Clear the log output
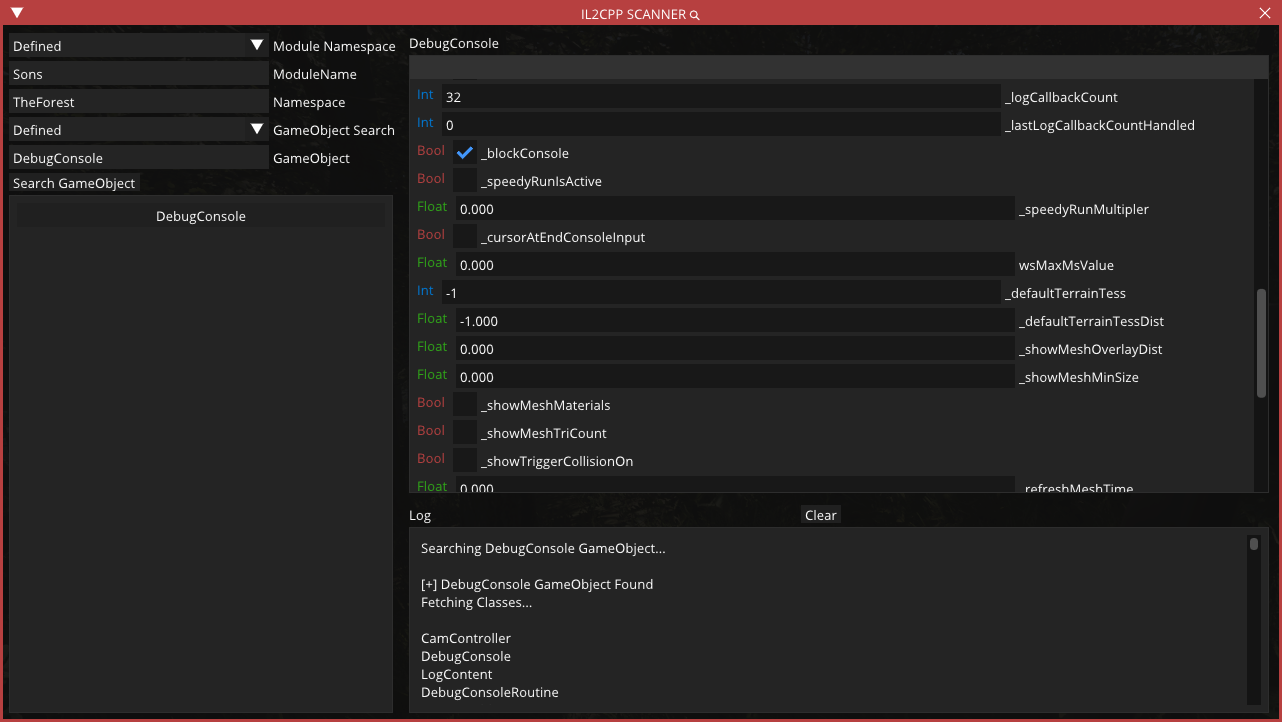The width and height of the screenshot is (1282, 722). (820, 515)
